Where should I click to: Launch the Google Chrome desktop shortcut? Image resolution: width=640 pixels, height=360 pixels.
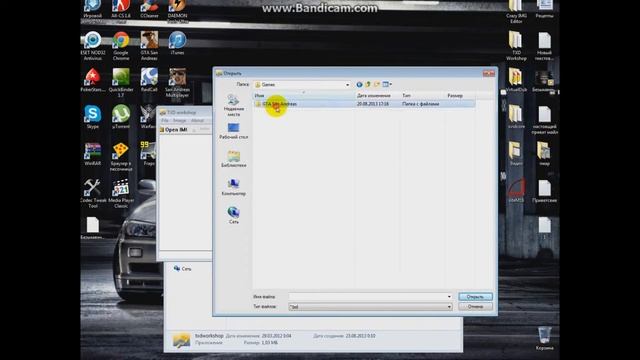click(121, 46)
